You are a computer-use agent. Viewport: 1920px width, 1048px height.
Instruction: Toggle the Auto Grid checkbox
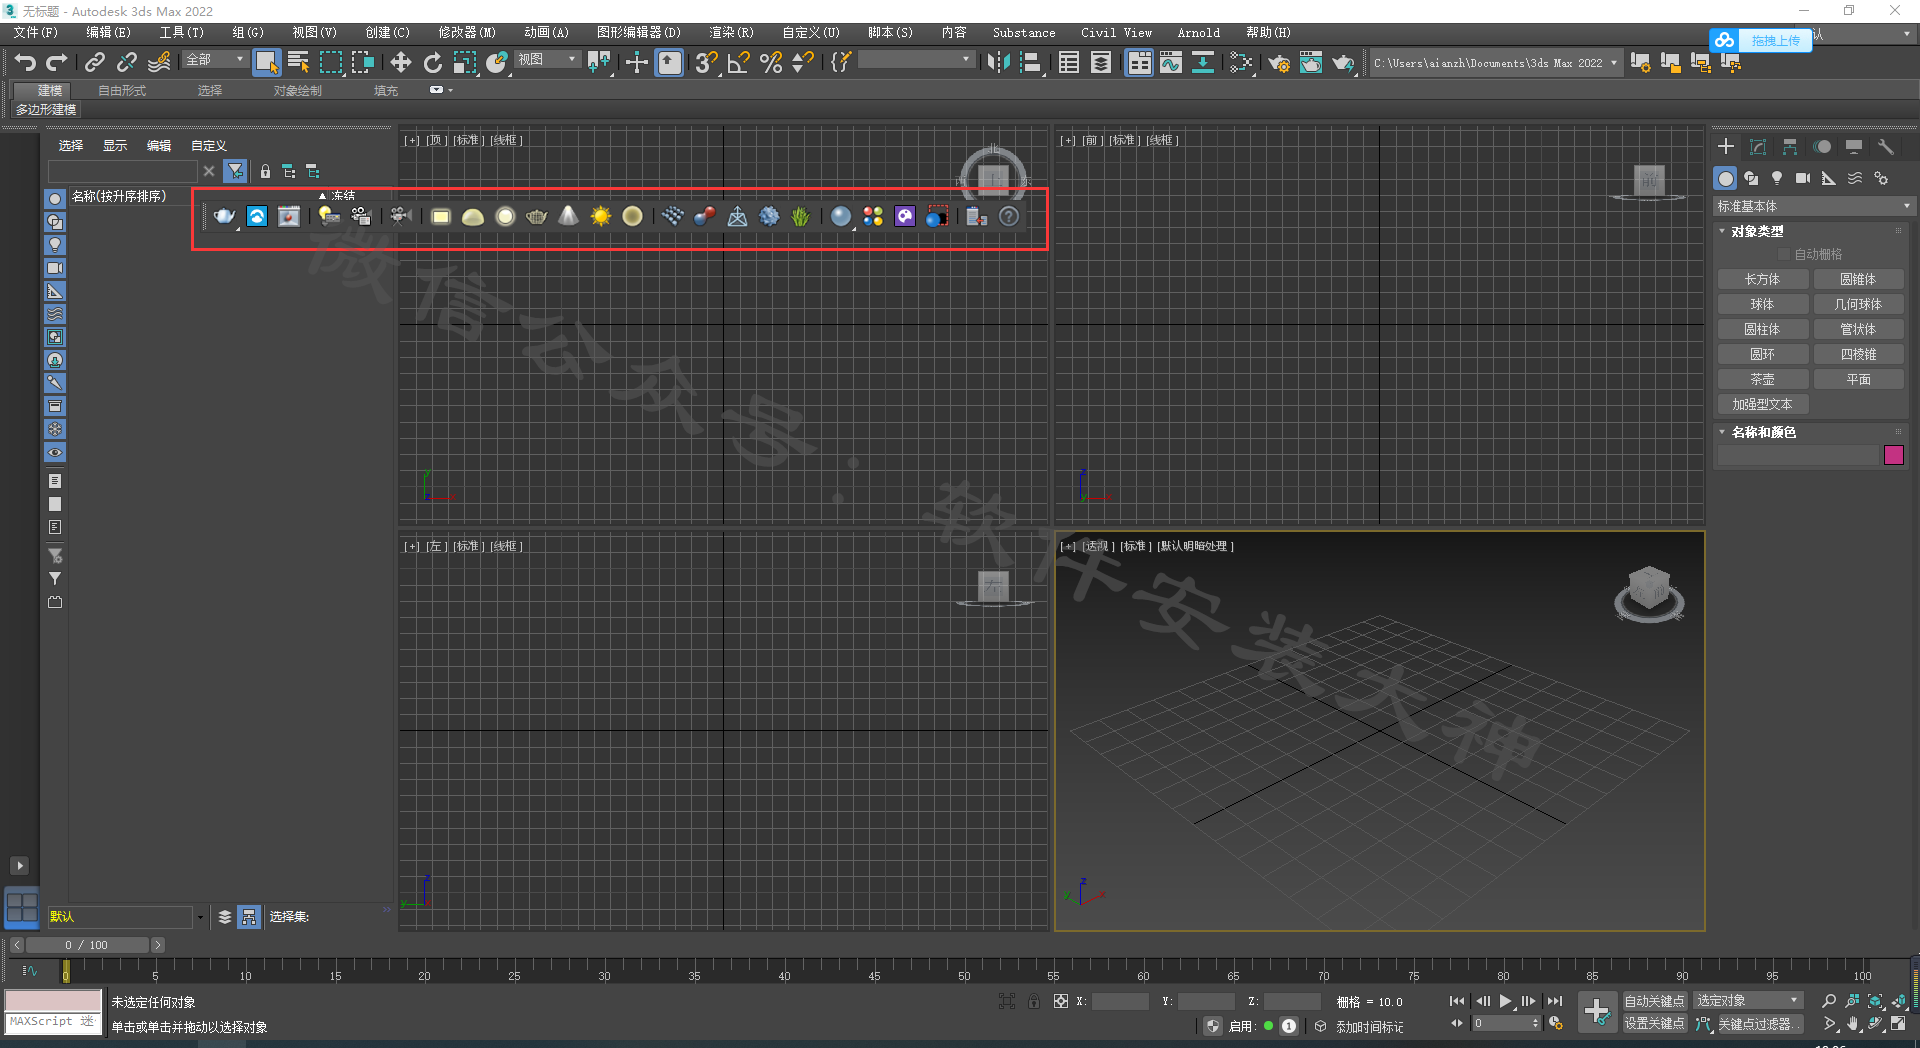pyautogui.click(x=1784, y=254)
